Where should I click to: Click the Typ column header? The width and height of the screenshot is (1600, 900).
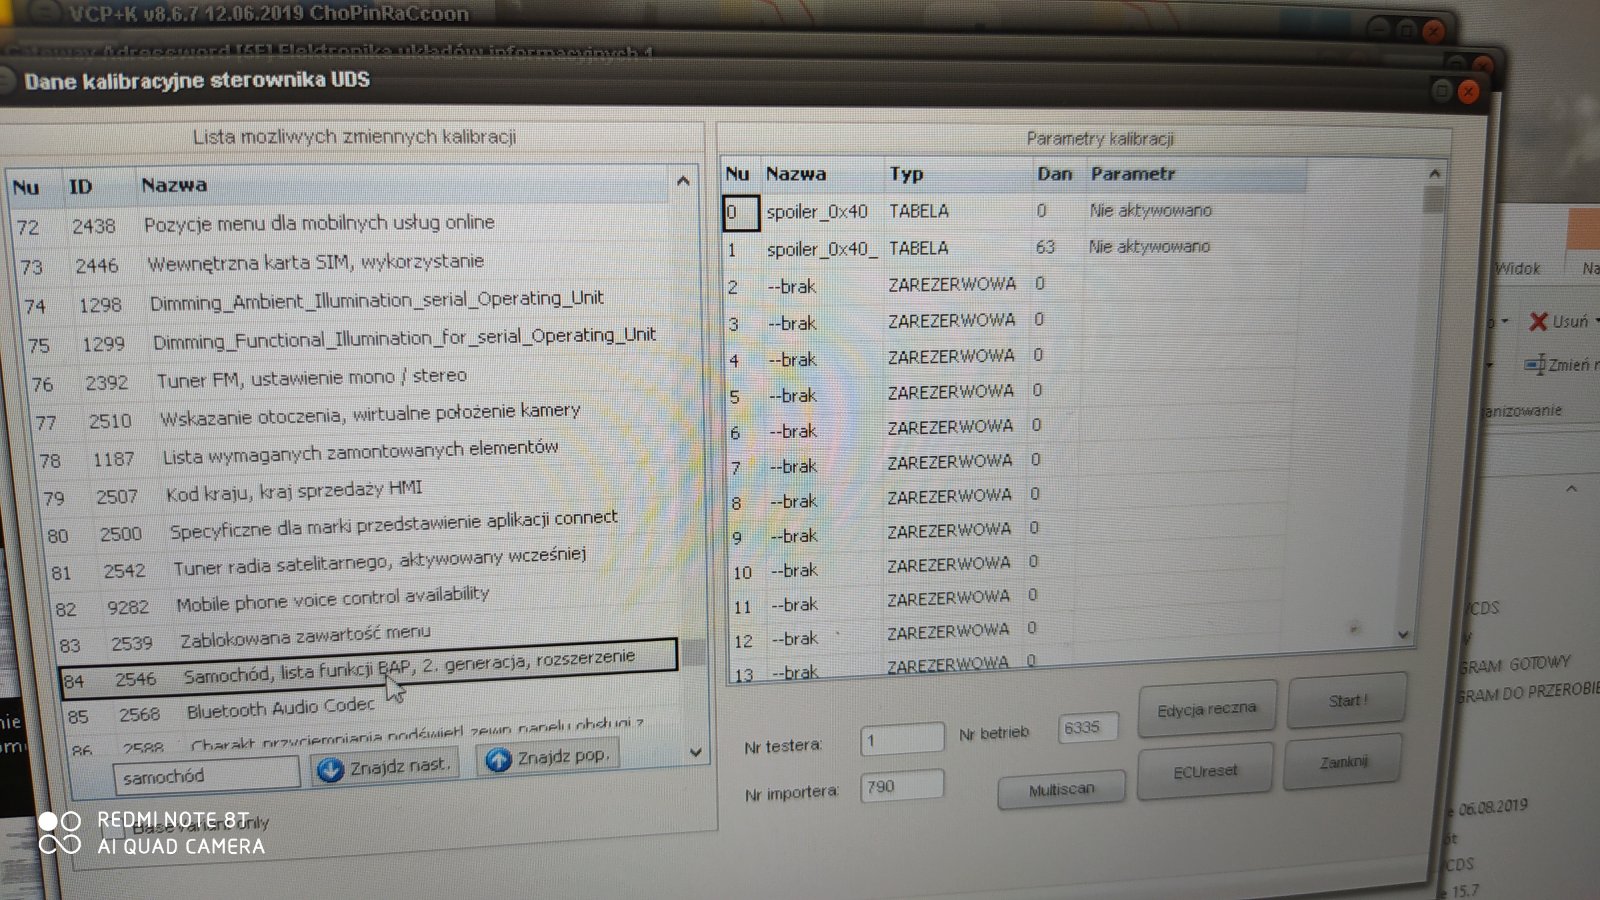click(907, 174)
